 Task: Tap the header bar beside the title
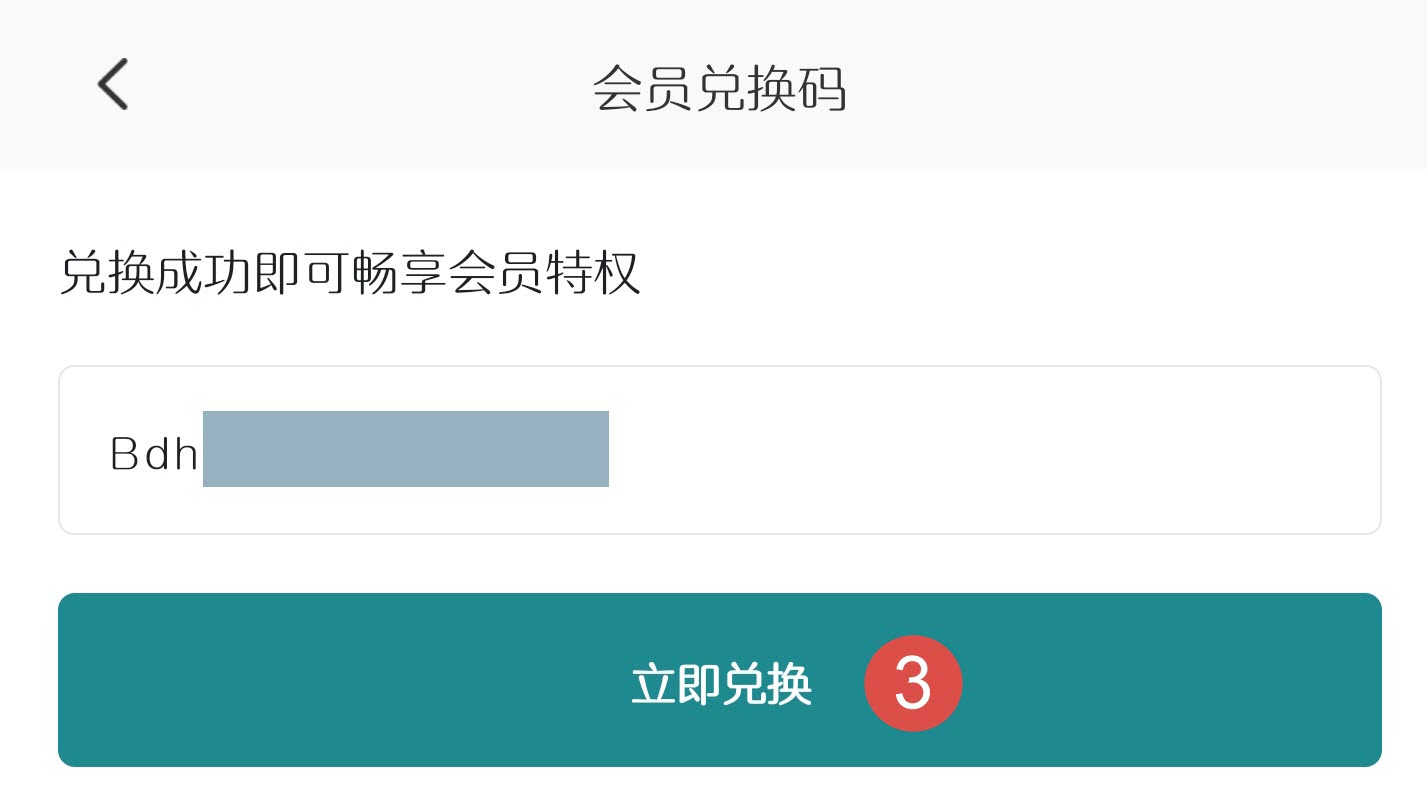(1100, 85)
